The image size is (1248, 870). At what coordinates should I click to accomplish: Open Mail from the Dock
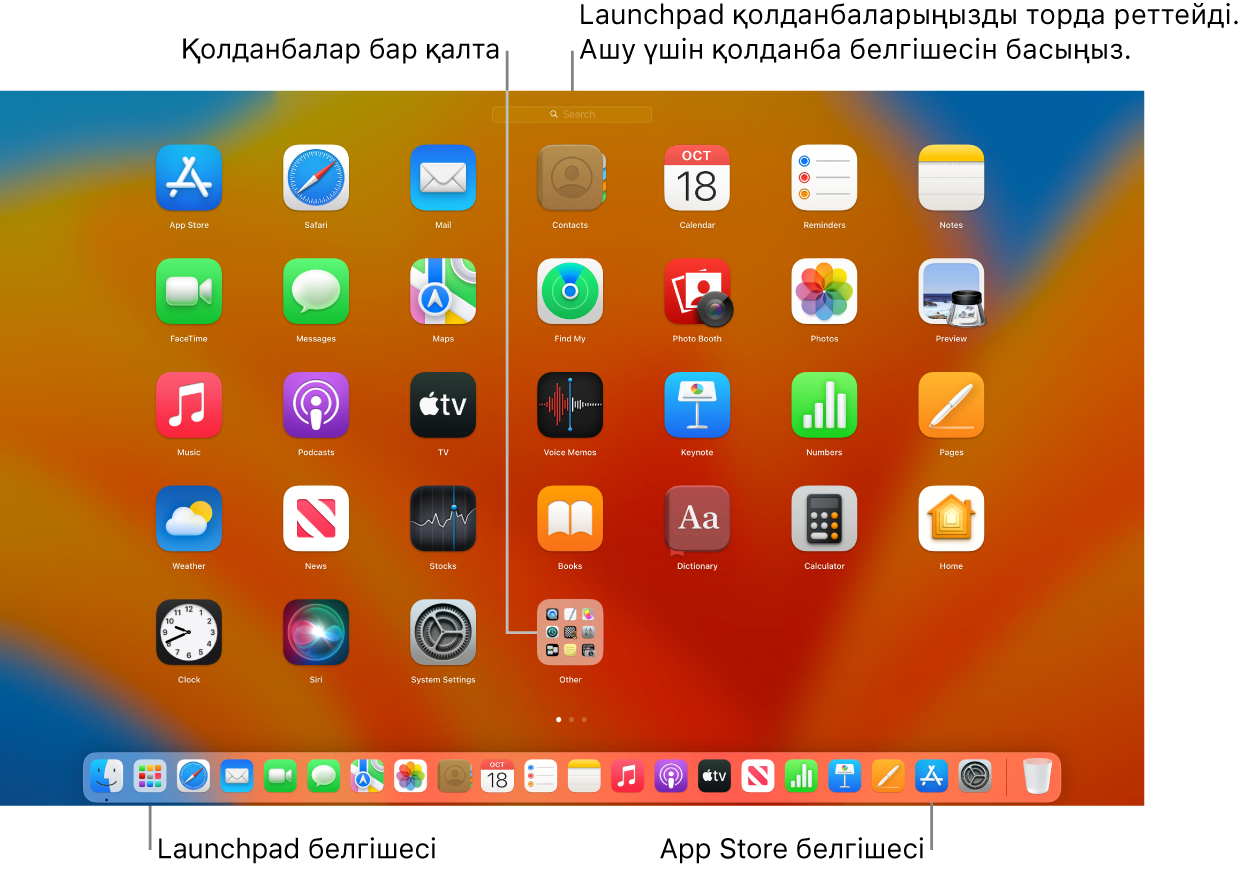(x=237, y=776)
